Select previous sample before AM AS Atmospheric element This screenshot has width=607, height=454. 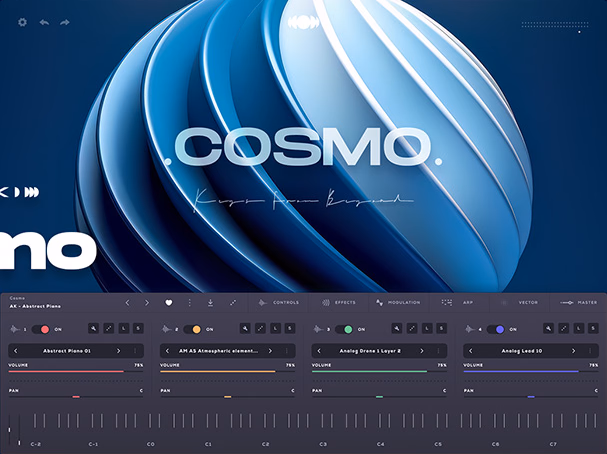(167, 351)
